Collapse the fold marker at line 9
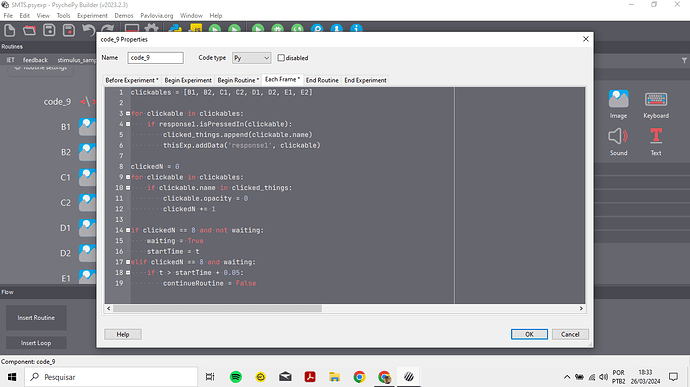690x387 pixels. point(128,177)
